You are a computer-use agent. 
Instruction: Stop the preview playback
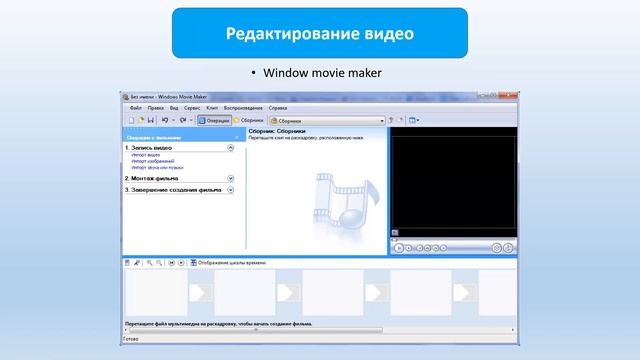409,248
